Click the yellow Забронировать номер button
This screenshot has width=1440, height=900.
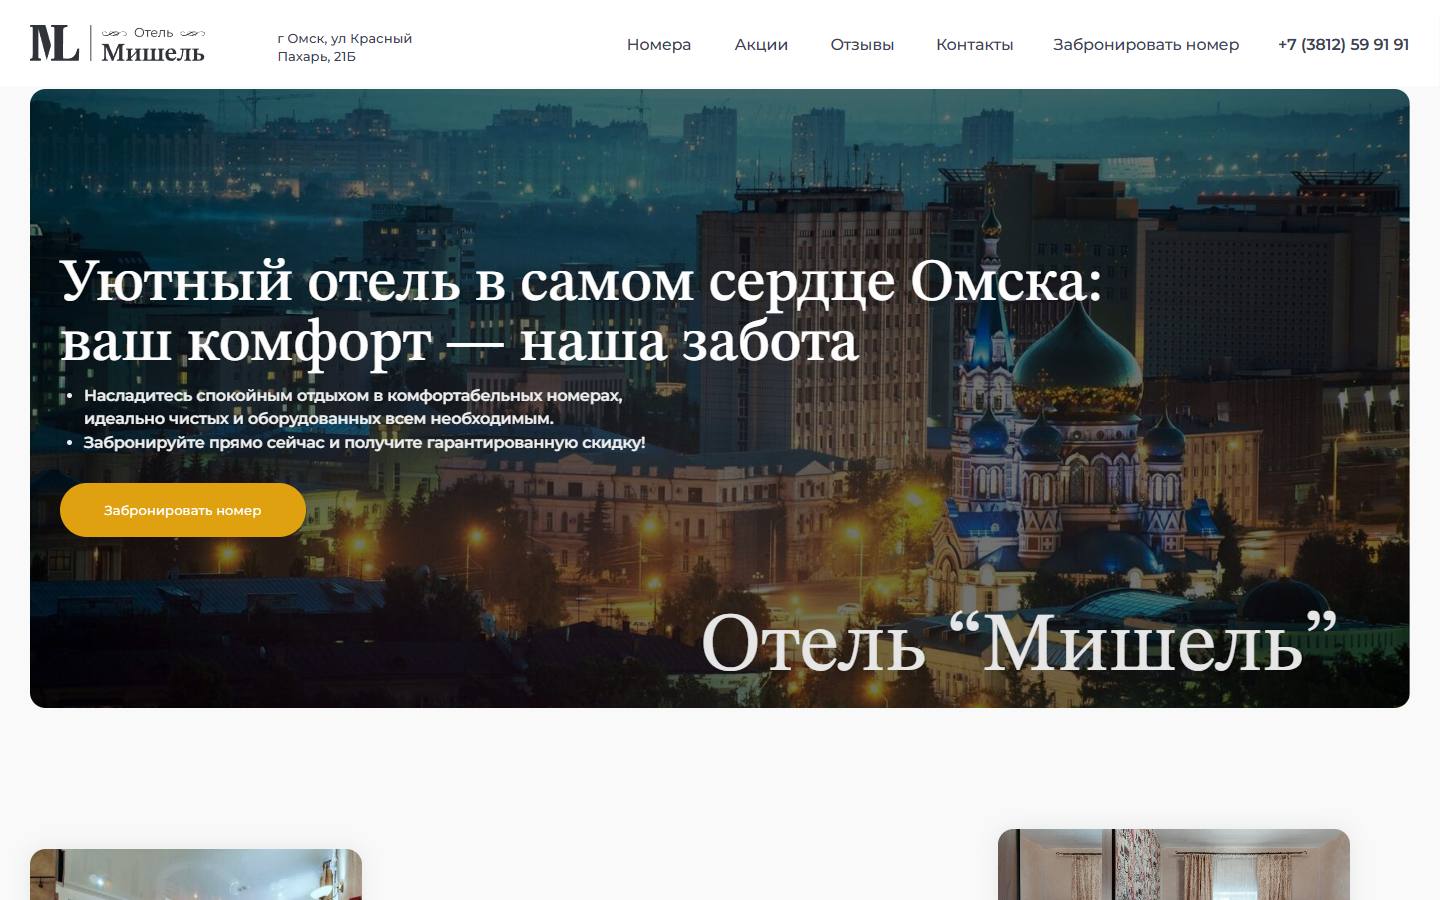pyautogui.click(x=183, y=510)
